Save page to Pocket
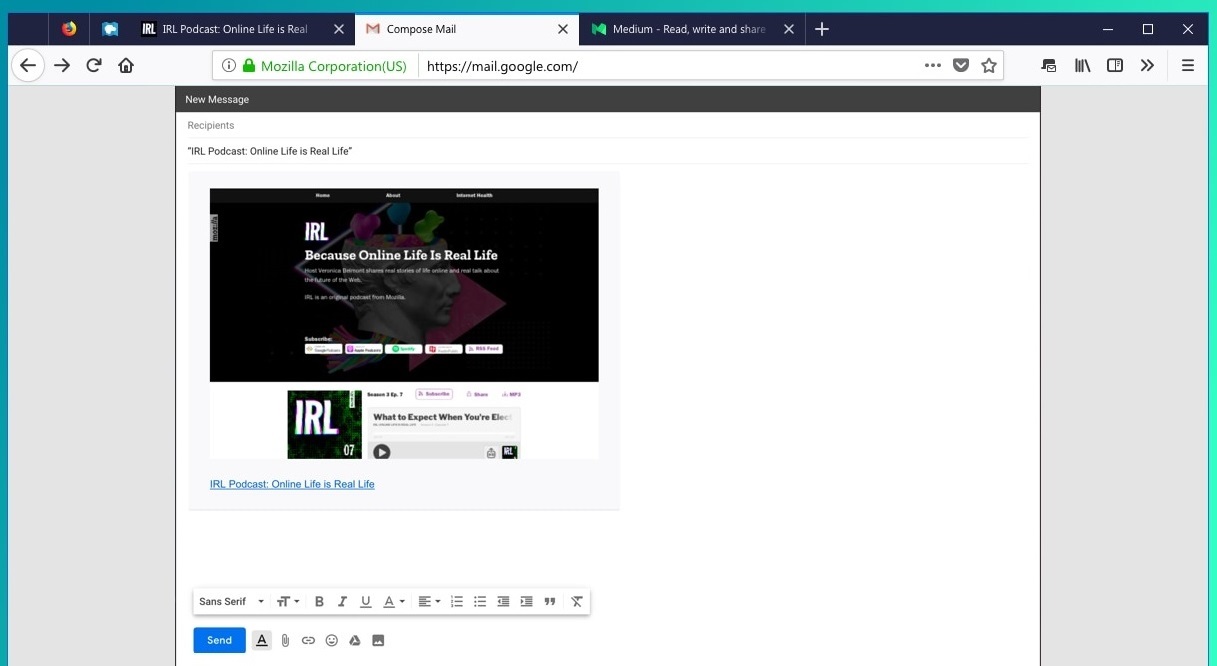The width and height of the screenshot is (1217, 666). tap(961, 66)
